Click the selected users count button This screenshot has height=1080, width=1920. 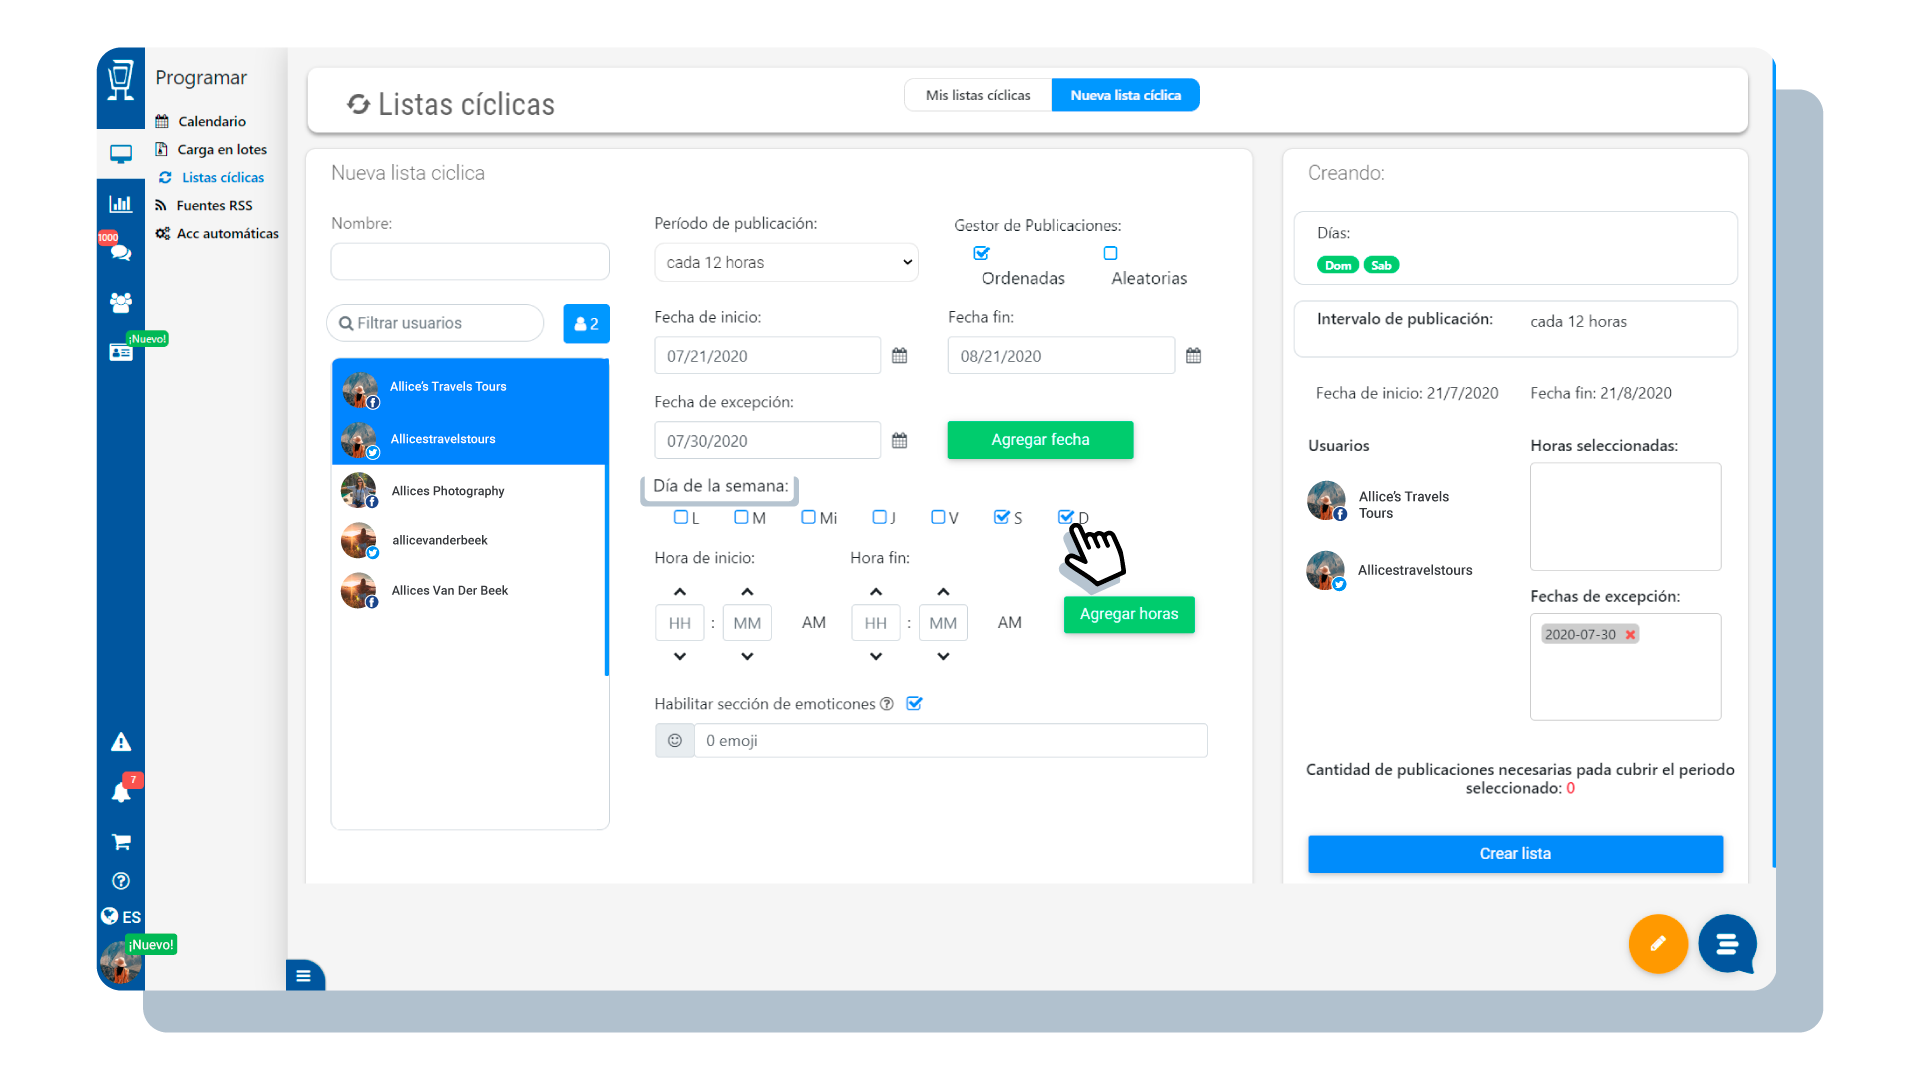[586, 324]
